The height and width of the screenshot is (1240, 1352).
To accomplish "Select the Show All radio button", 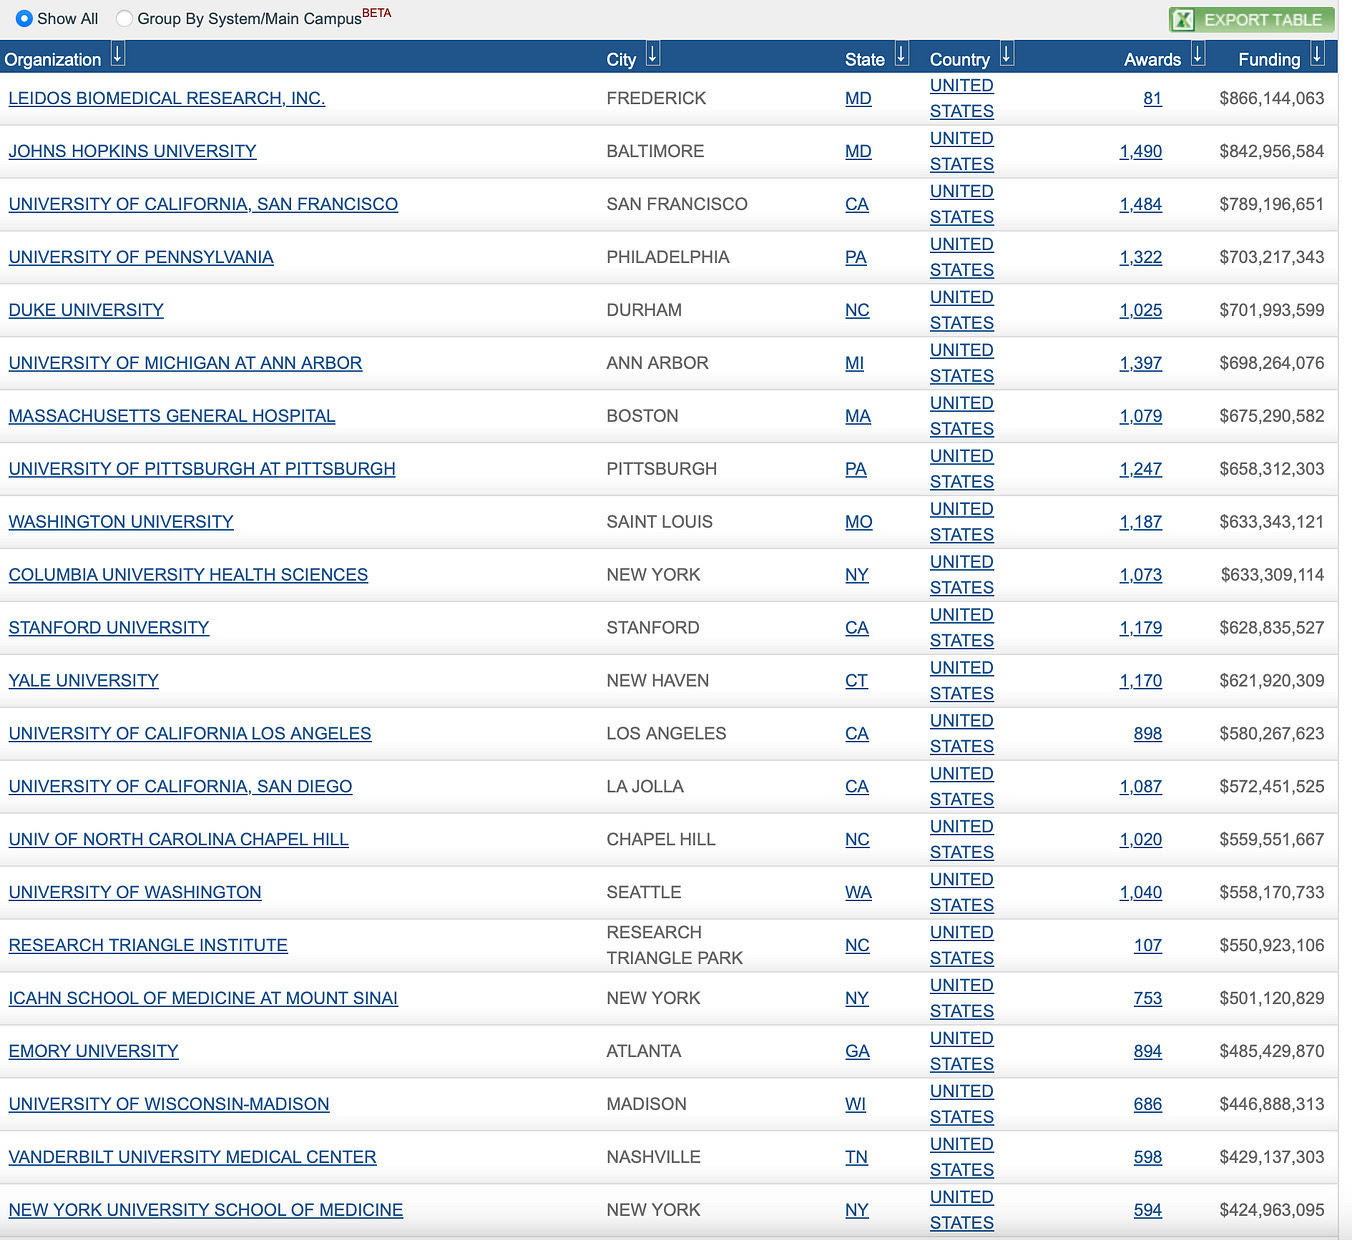I will [x=24, y=18].
